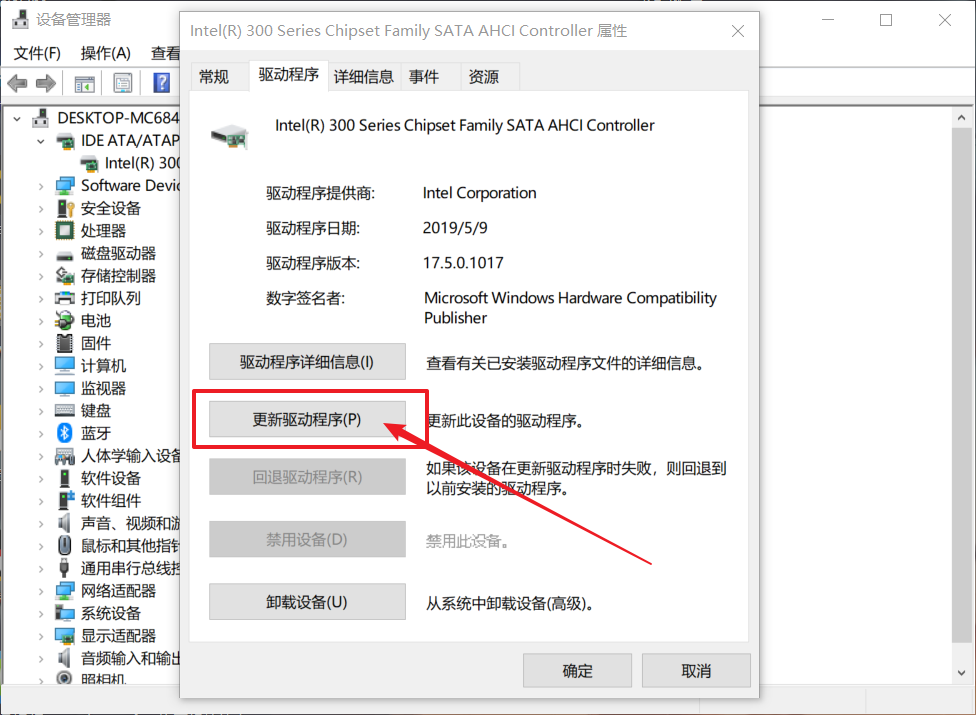976x715 pixels.
Task: Click the disk drive icon next to 磁盘驱动器
Action: click(x=65, y=255)
